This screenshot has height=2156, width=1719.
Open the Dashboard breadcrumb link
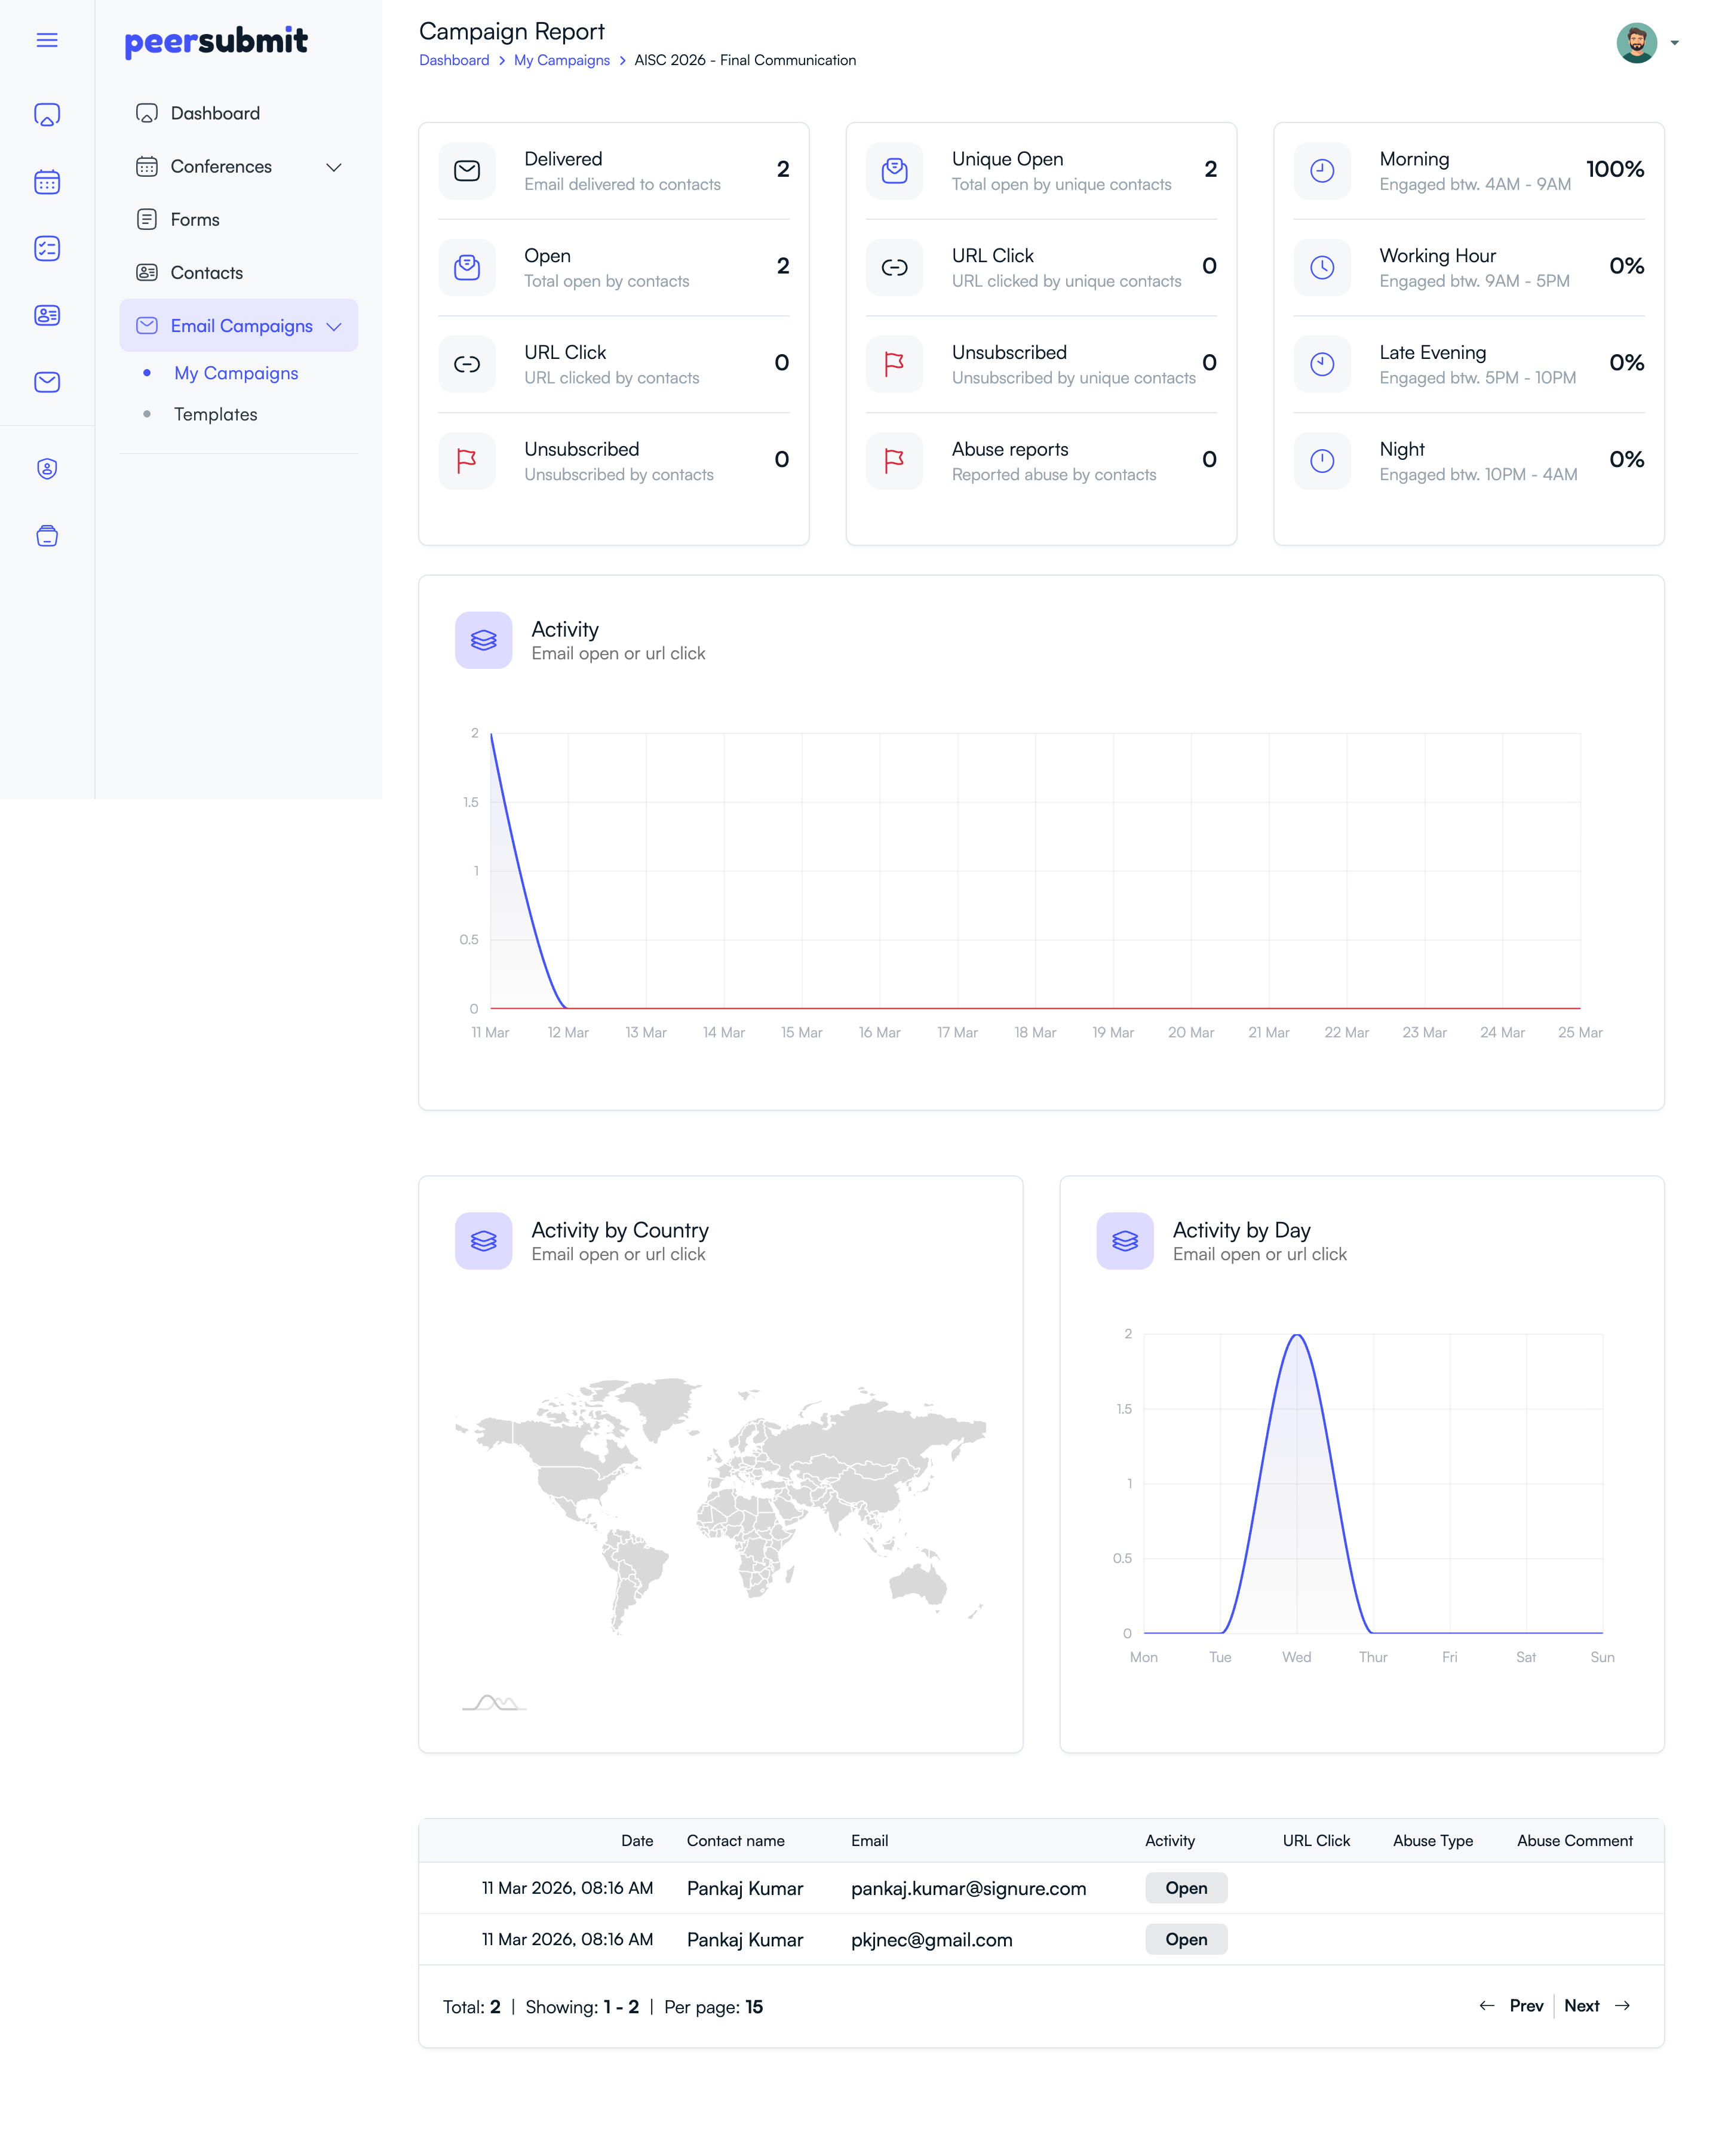(x=454, y=60)
